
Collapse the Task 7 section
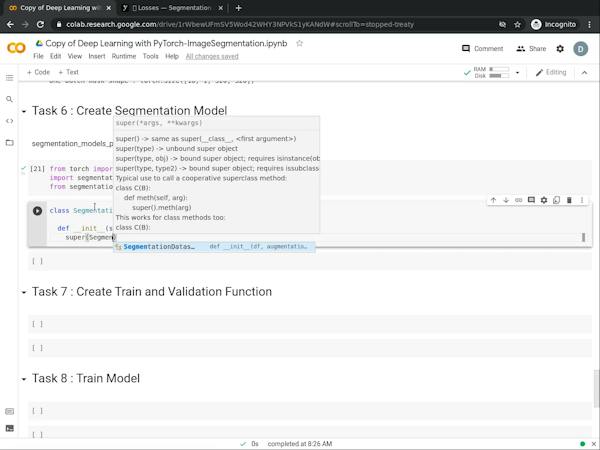coord(24,292)
